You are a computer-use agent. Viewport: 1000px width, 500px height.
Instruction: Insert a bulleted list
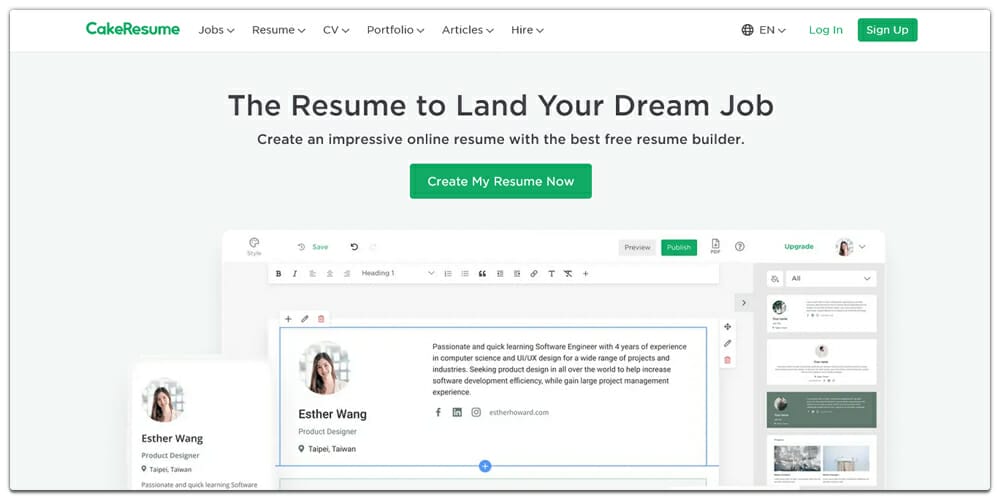(x=465, y=274)
